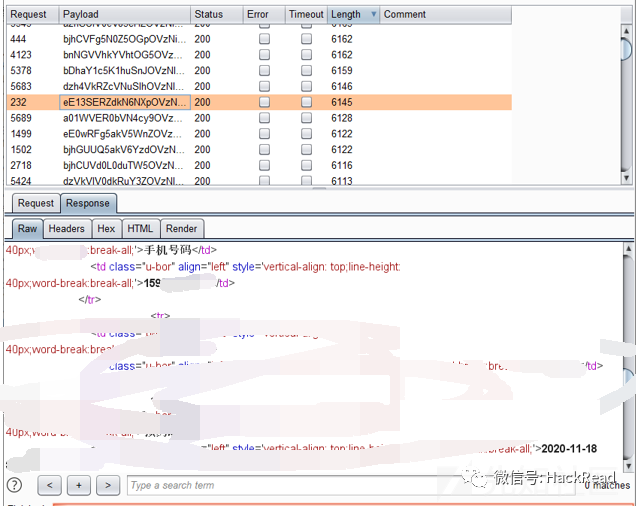Viewport: 636px width, 506px height.
Task: Toggle Timeout checkbox for request 444
Action: point(306,39)
